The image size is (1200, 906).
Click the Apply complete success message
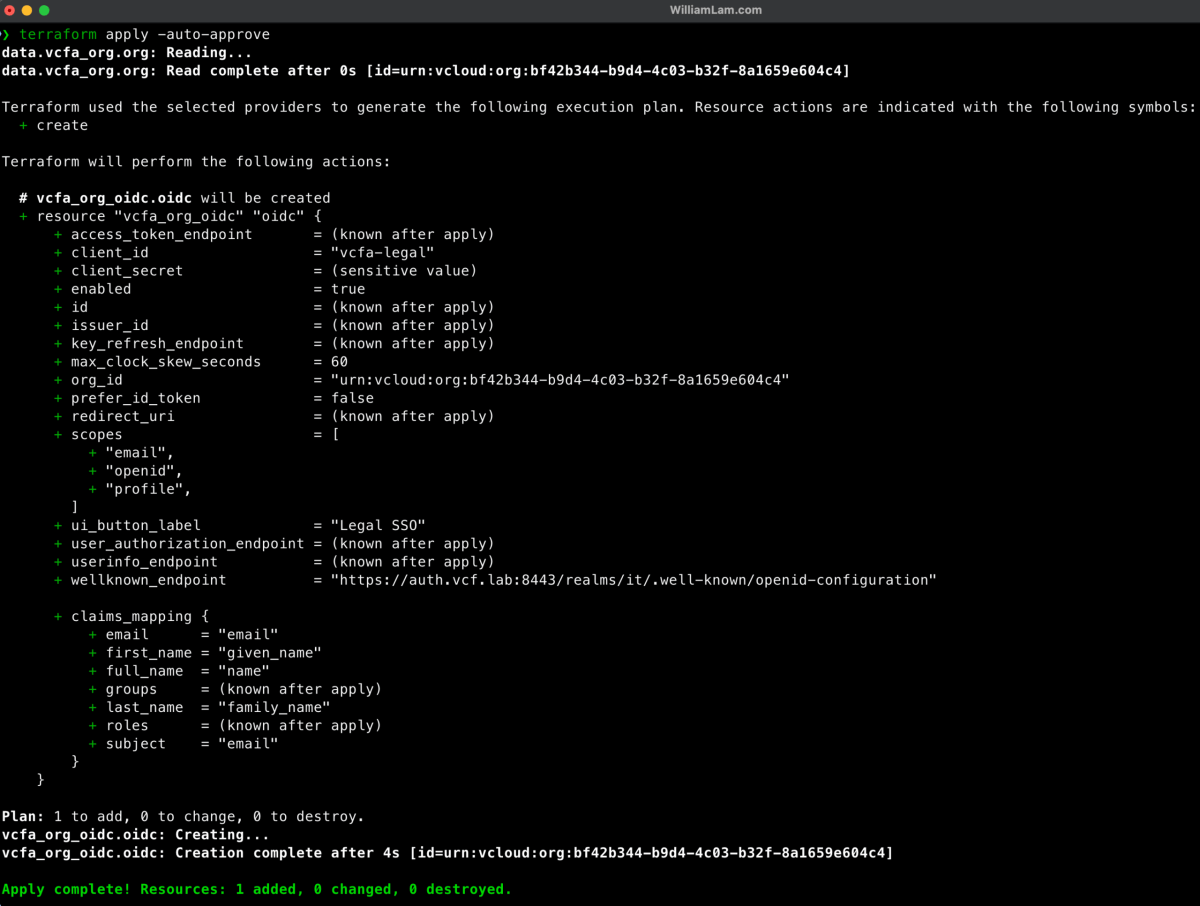[x=256, y=889]
